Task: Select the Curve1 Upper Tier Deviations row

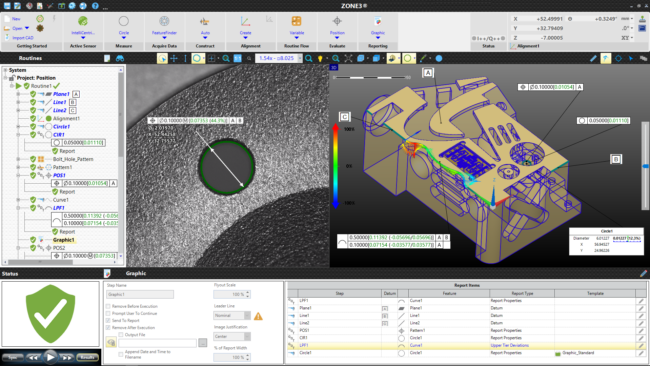Action: coord(466,345)
